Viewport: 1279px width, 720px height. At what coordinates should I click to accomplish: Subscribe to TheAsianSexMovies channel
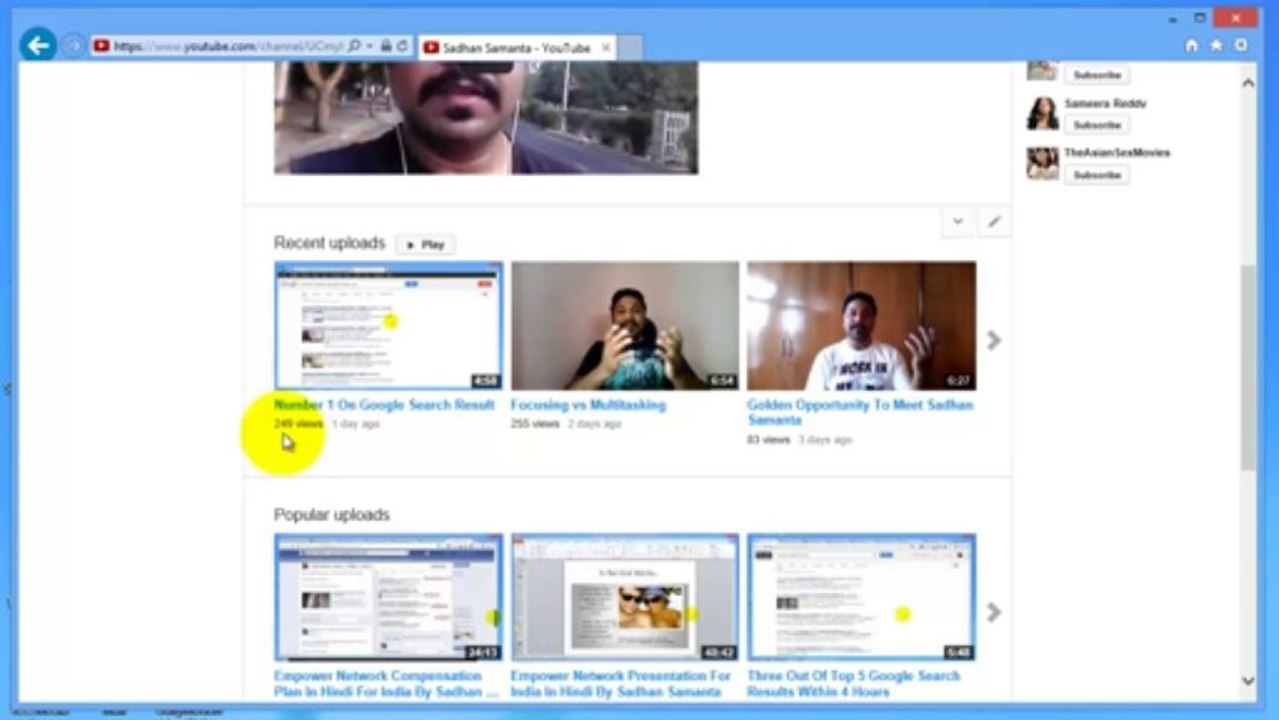[x=1097, y=175]
